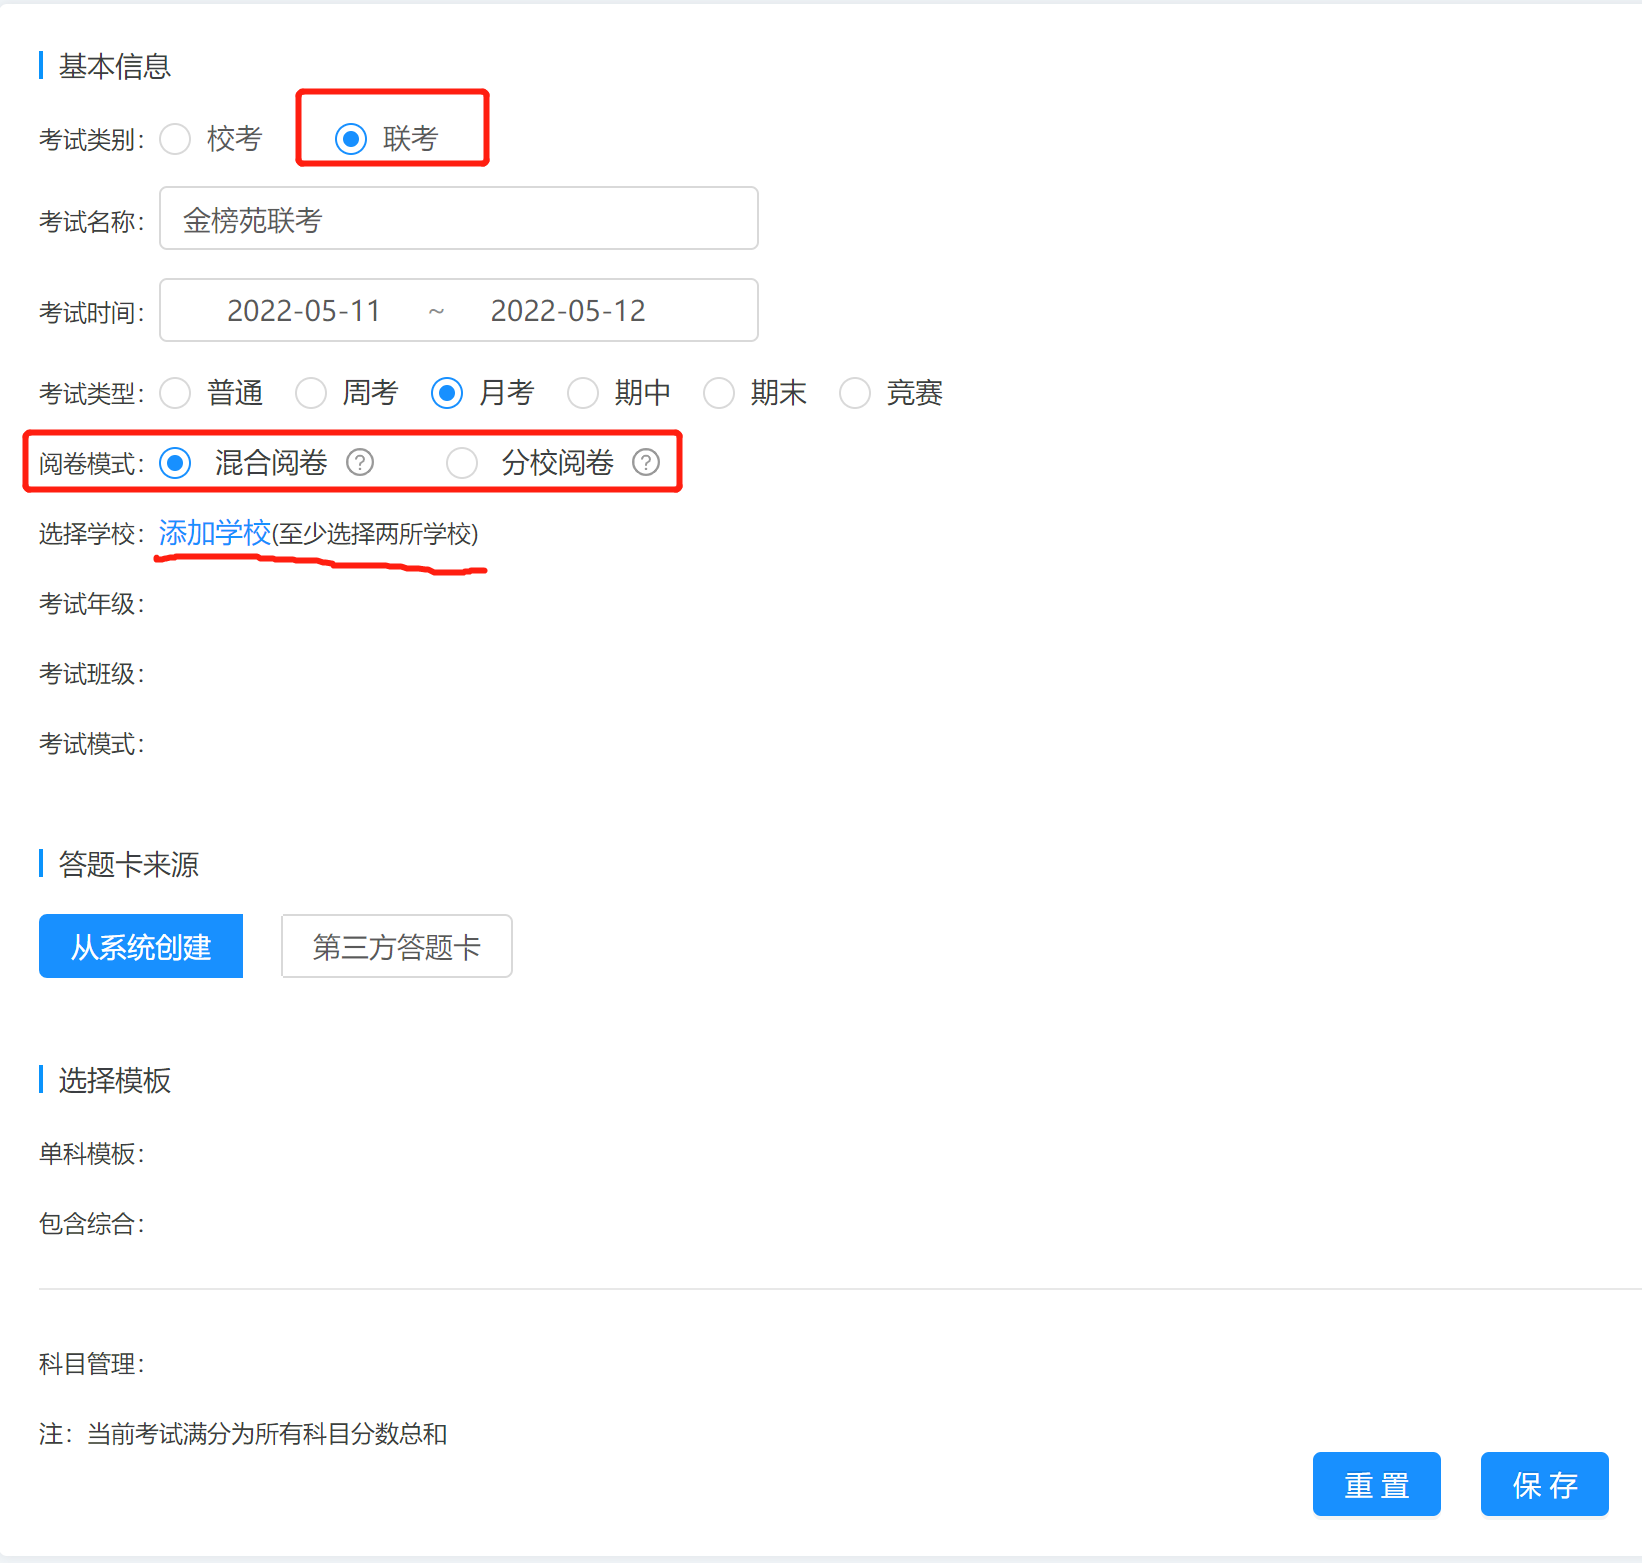Choose 竞赛 as the exam type

pyautogui.click(x=855, y=393)
